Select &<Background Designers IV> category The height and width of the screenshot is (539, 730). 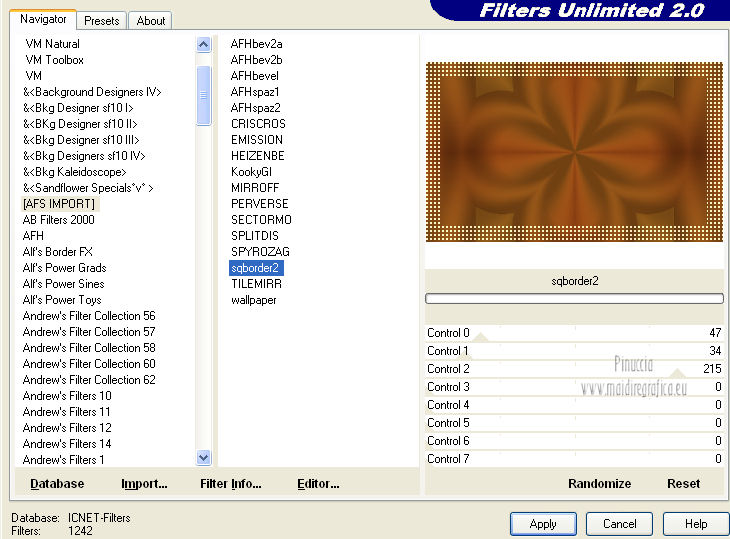pos(92,92)
